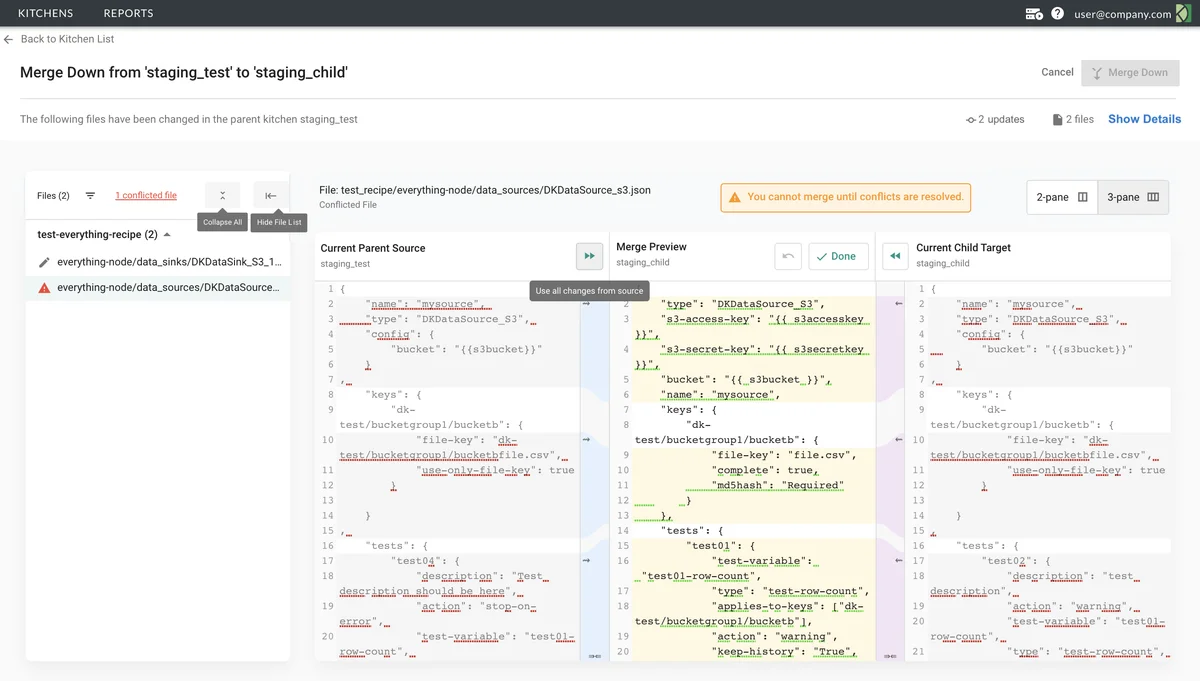Switch to 2-pane view

tap(1061, 197)
